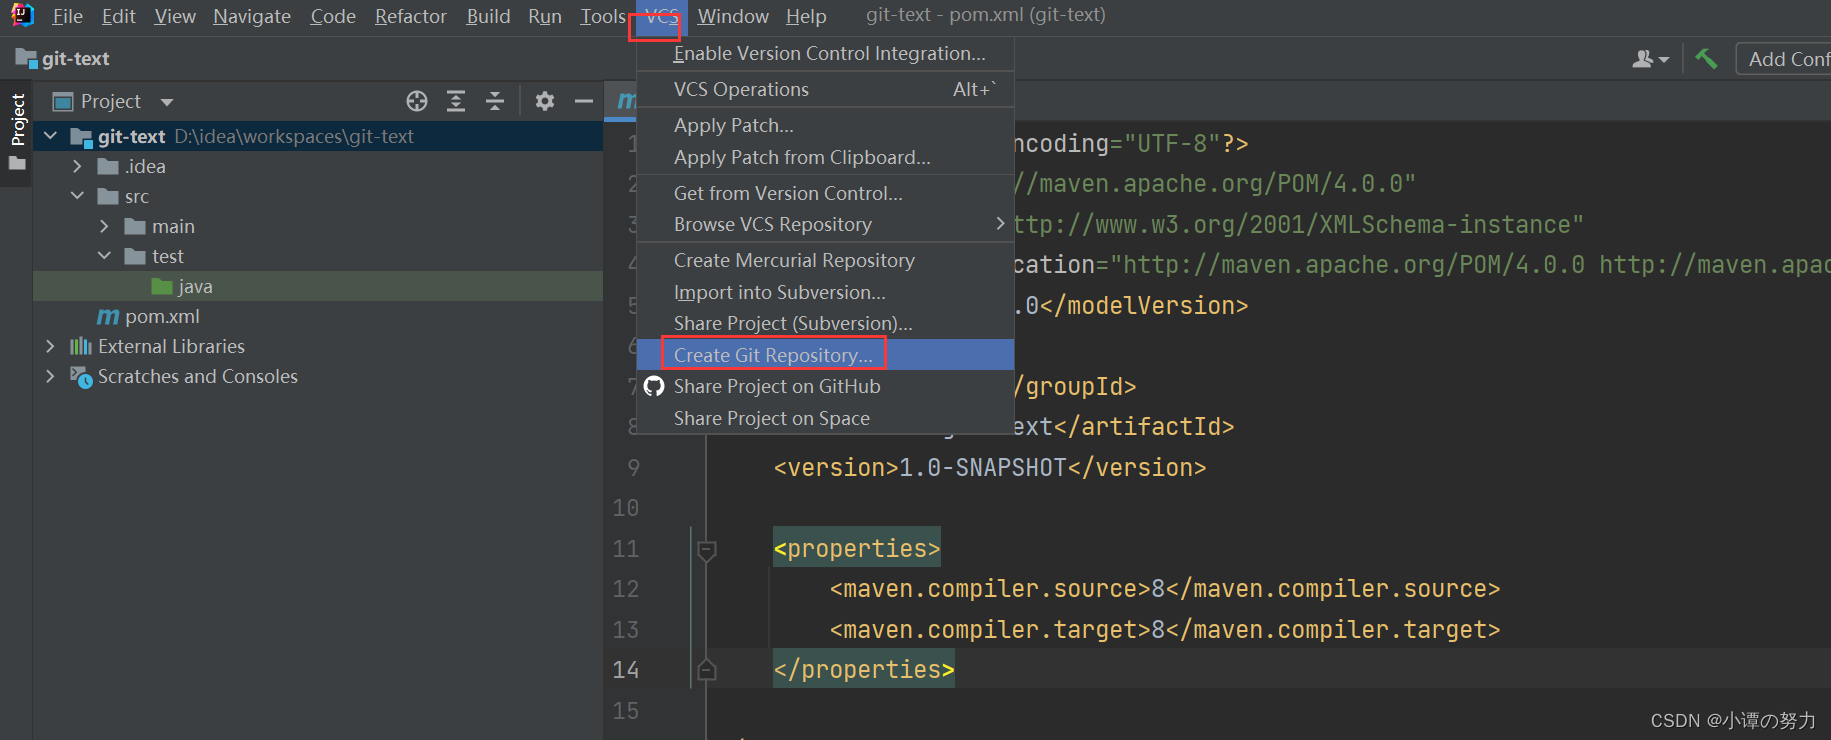Hide the Project tool window
The image size is (1831, 740).
coord(584,101)
